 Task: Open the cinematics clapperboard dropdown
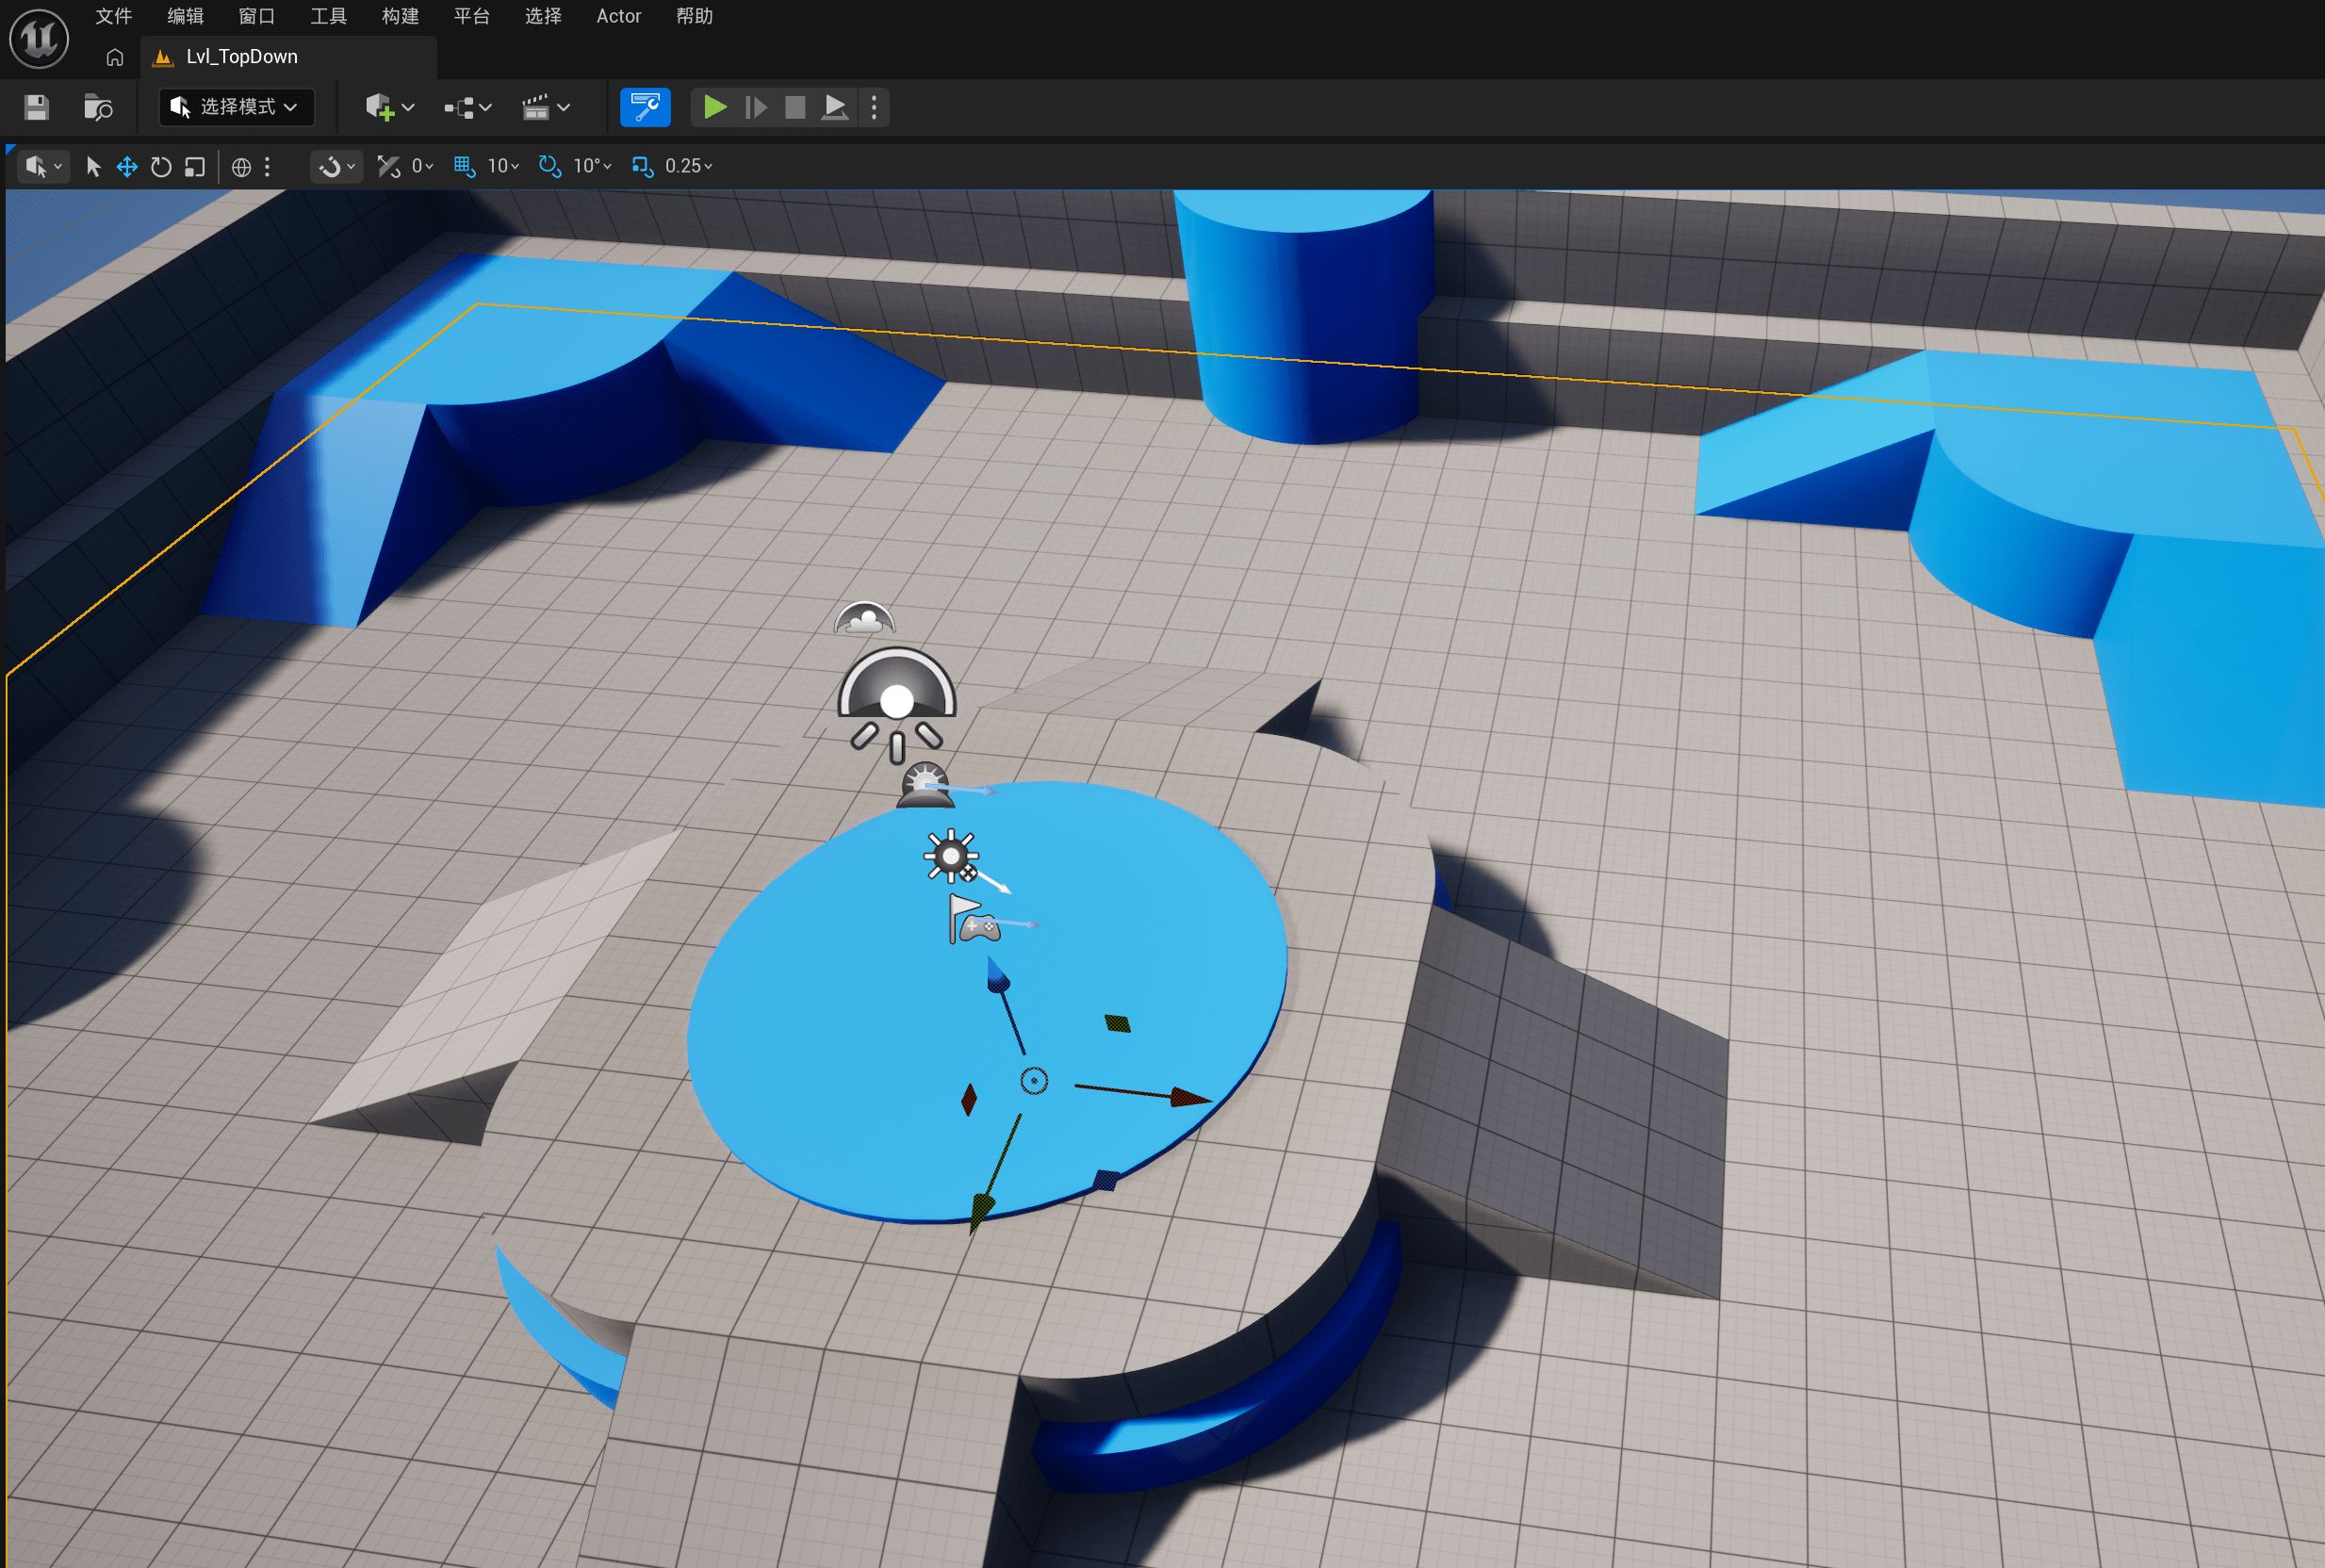(546, 107)
